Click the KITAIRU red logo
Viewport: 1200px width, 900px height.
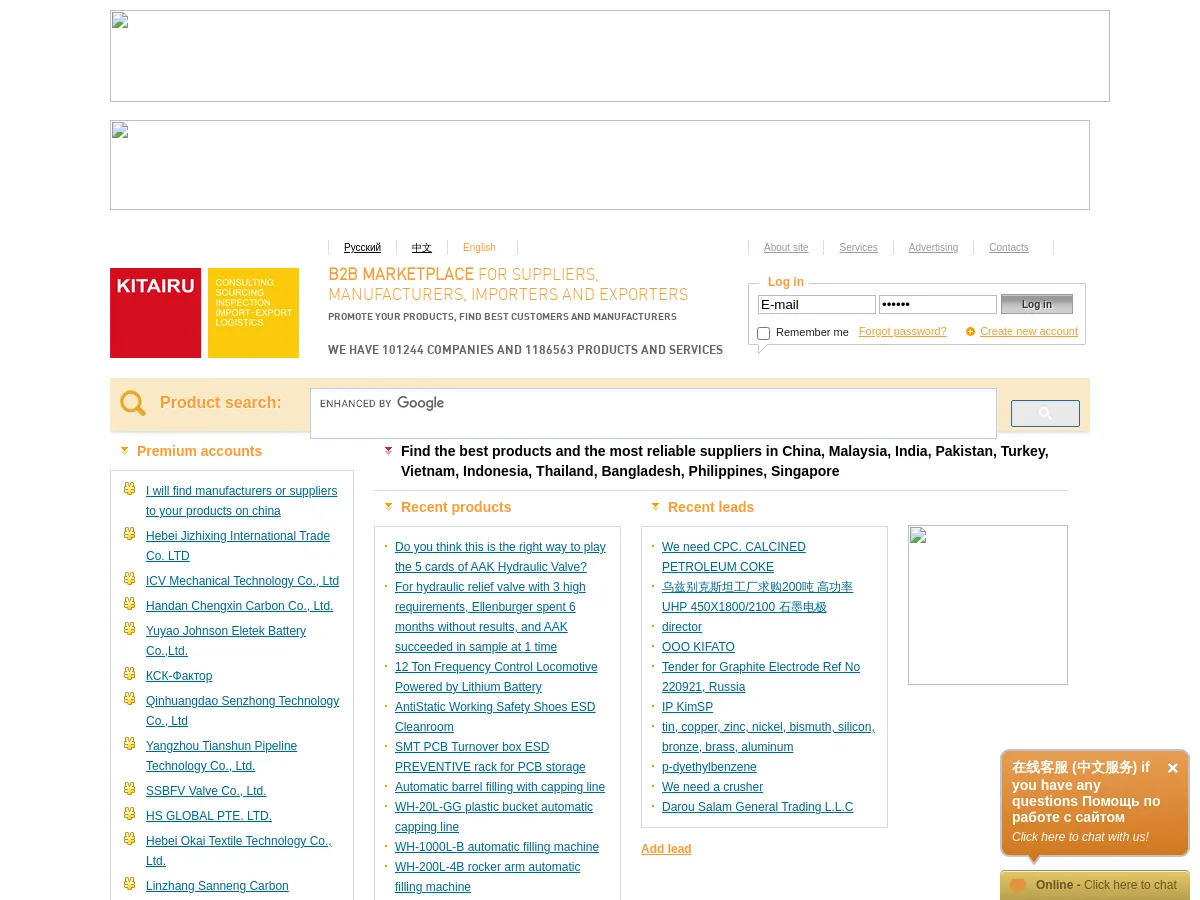coord(155,313)
